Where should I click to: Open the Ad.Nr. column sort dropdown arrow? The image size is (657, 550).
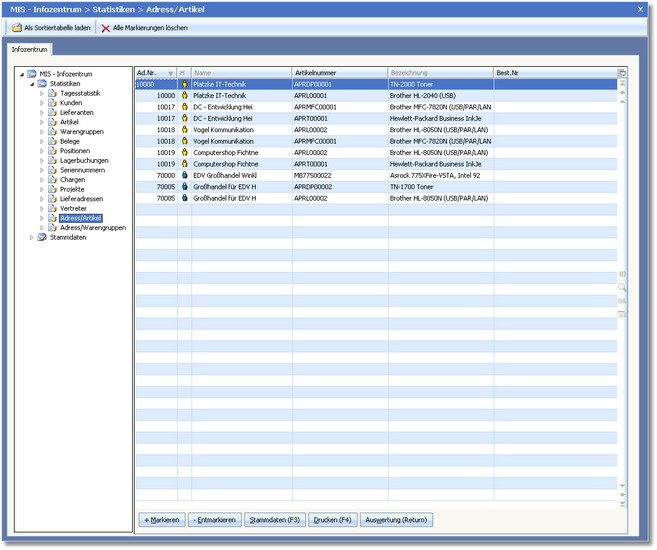[x=171, y=73]
